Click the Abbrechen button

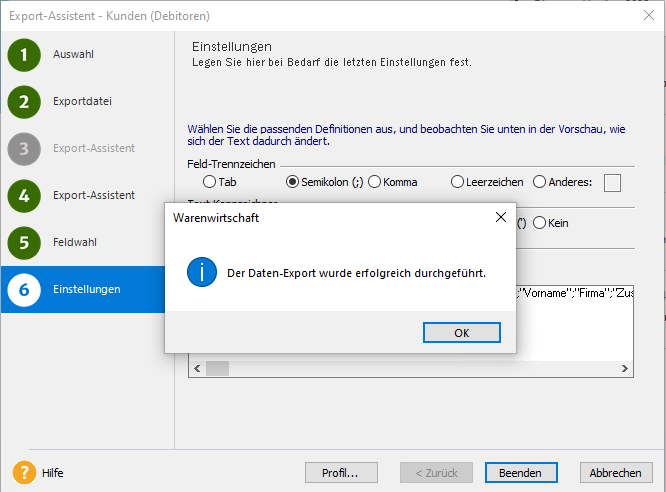pyautogui.click(x=615, y=473)
